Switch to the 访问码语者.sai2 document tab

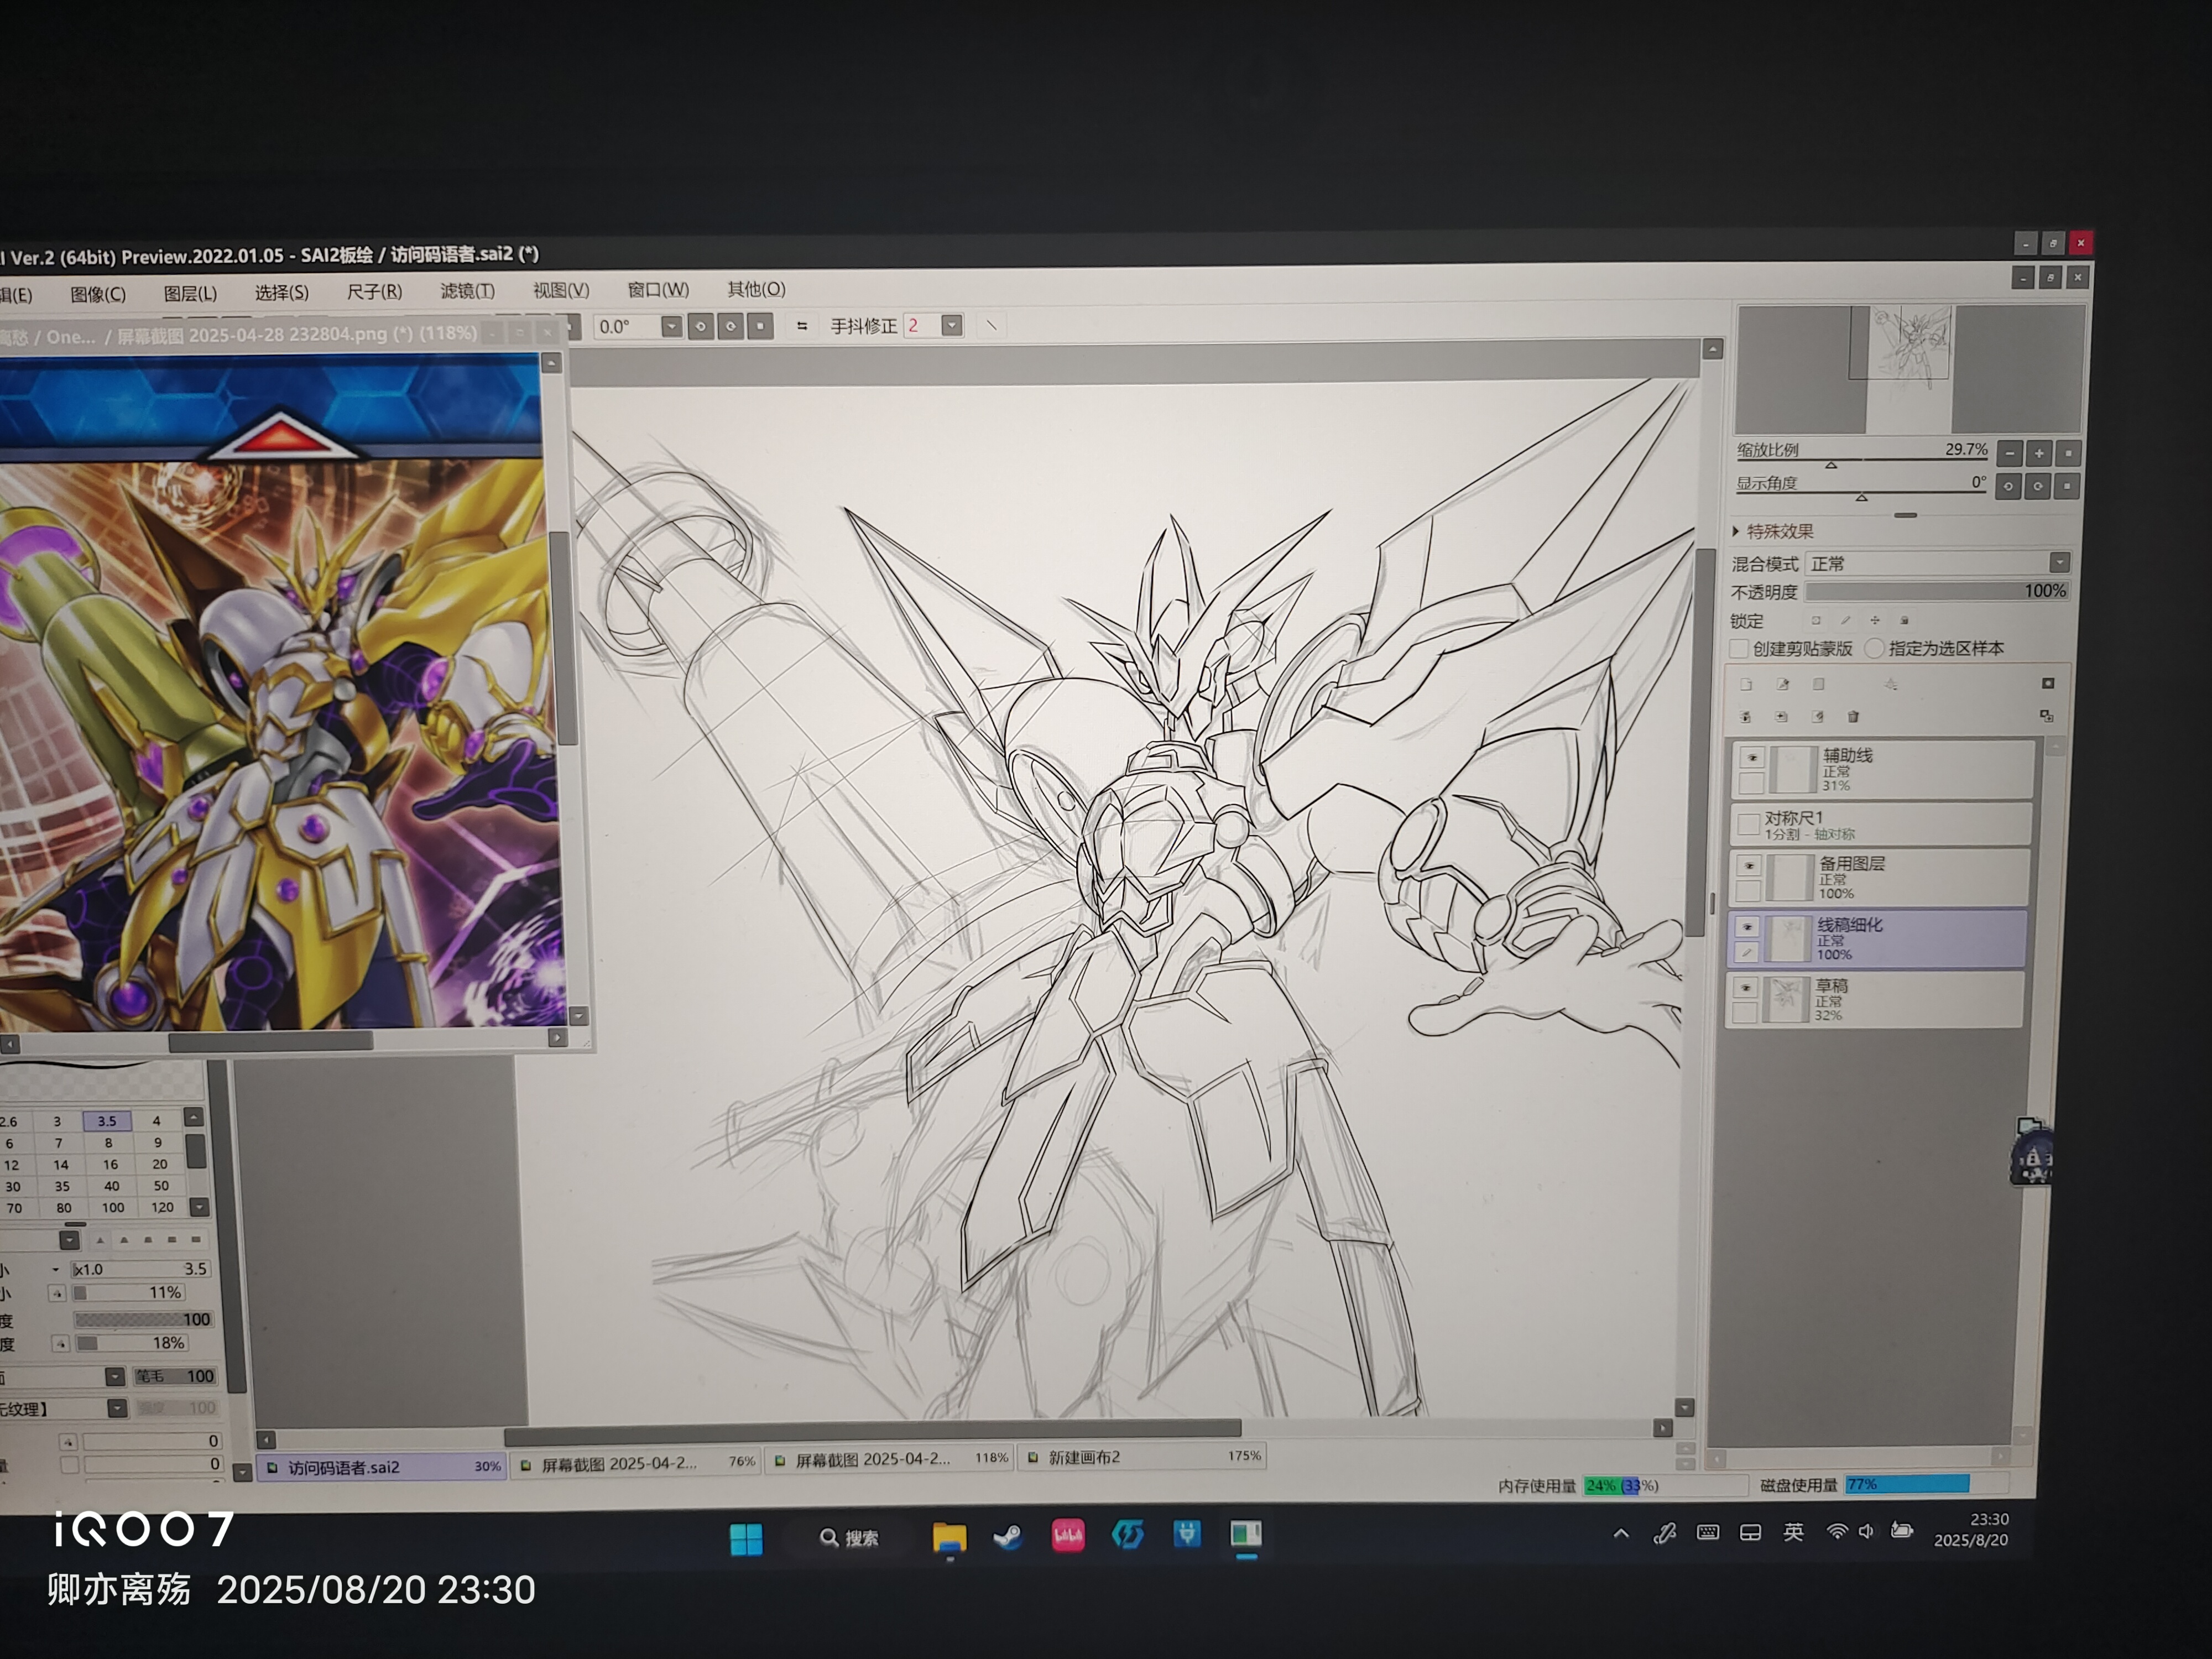tap(381, 1467)
